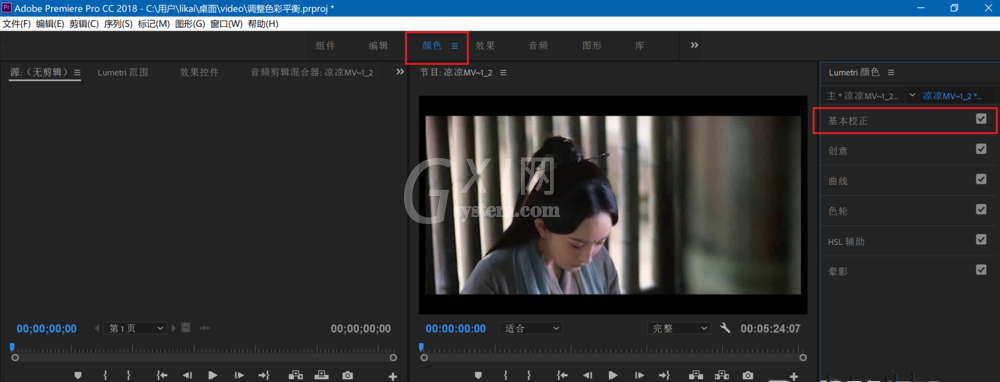Step forward one frame in Program monitor
This screenshot has height=382, width=1000.
[639, 376]
